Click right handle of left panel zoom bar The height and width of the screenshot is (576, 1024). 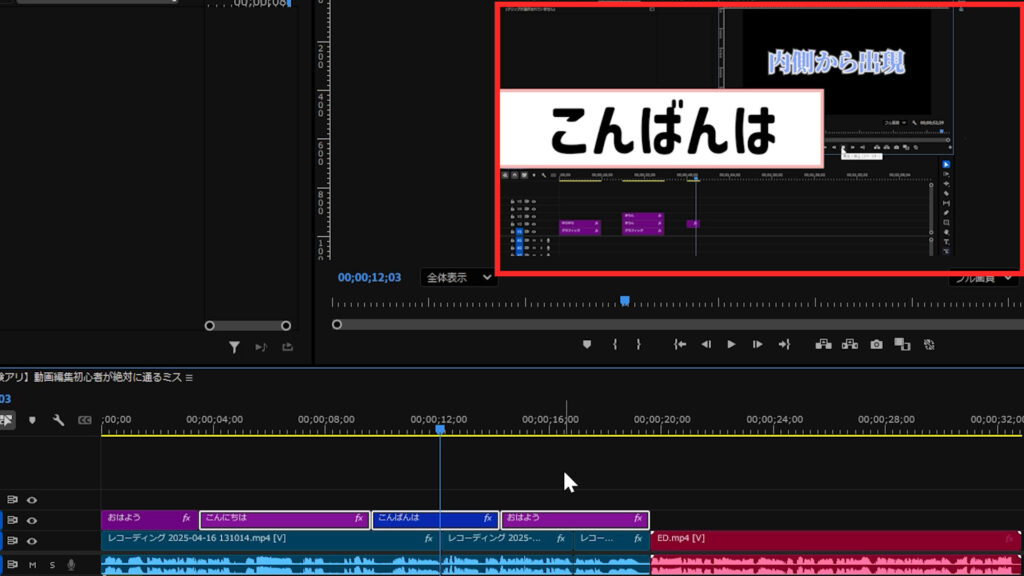click(x=286, y=326)
